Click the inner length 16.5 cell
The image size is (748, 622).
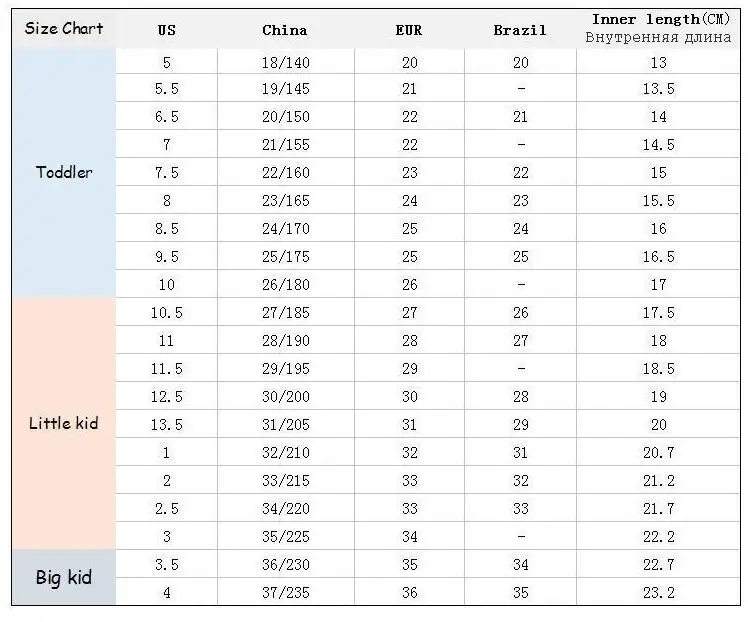(658, 257)
